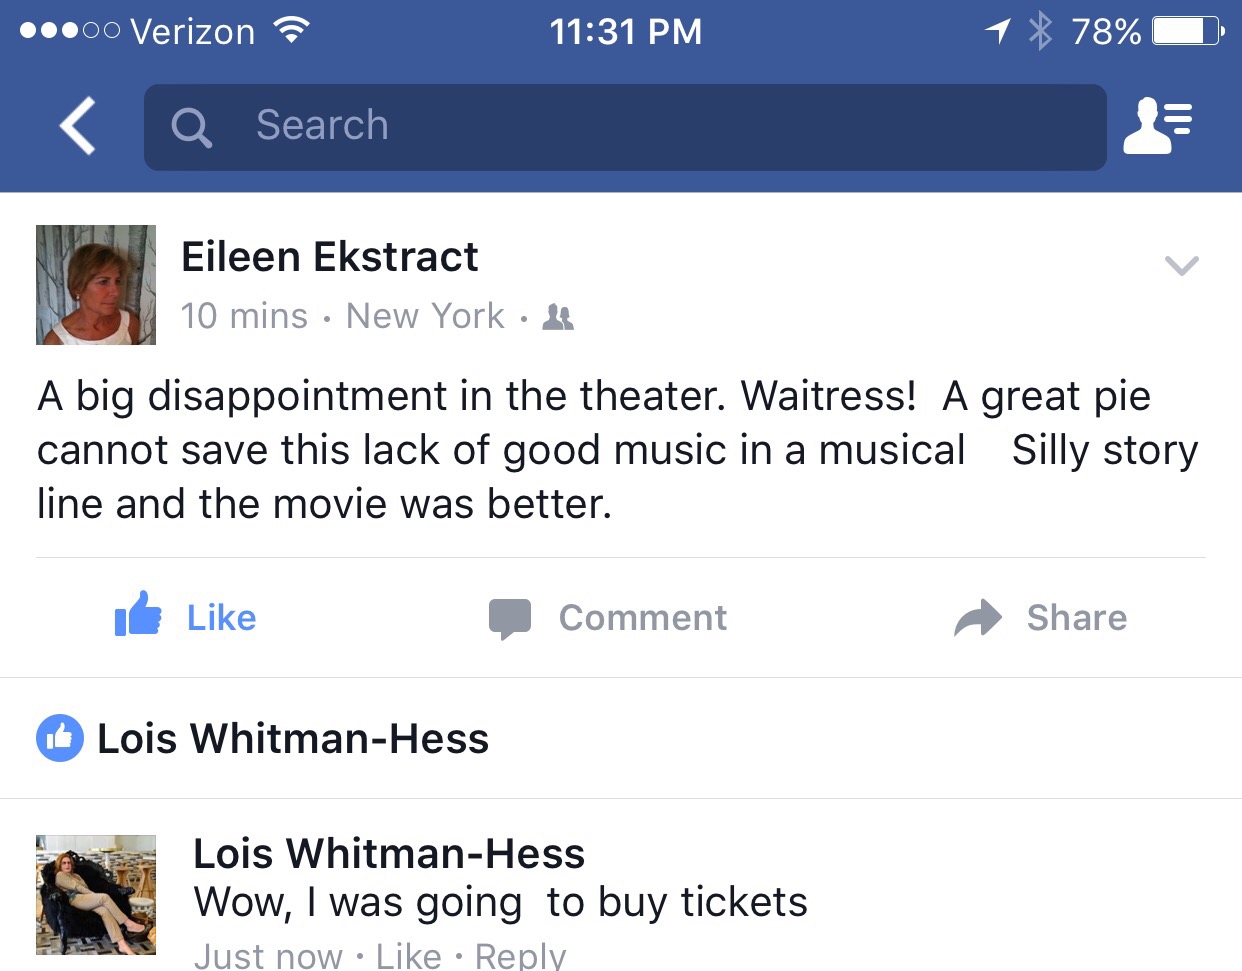This screenshot has height=971, width=1242.
Task: Open the New York location link
Action: coord(425,316)
